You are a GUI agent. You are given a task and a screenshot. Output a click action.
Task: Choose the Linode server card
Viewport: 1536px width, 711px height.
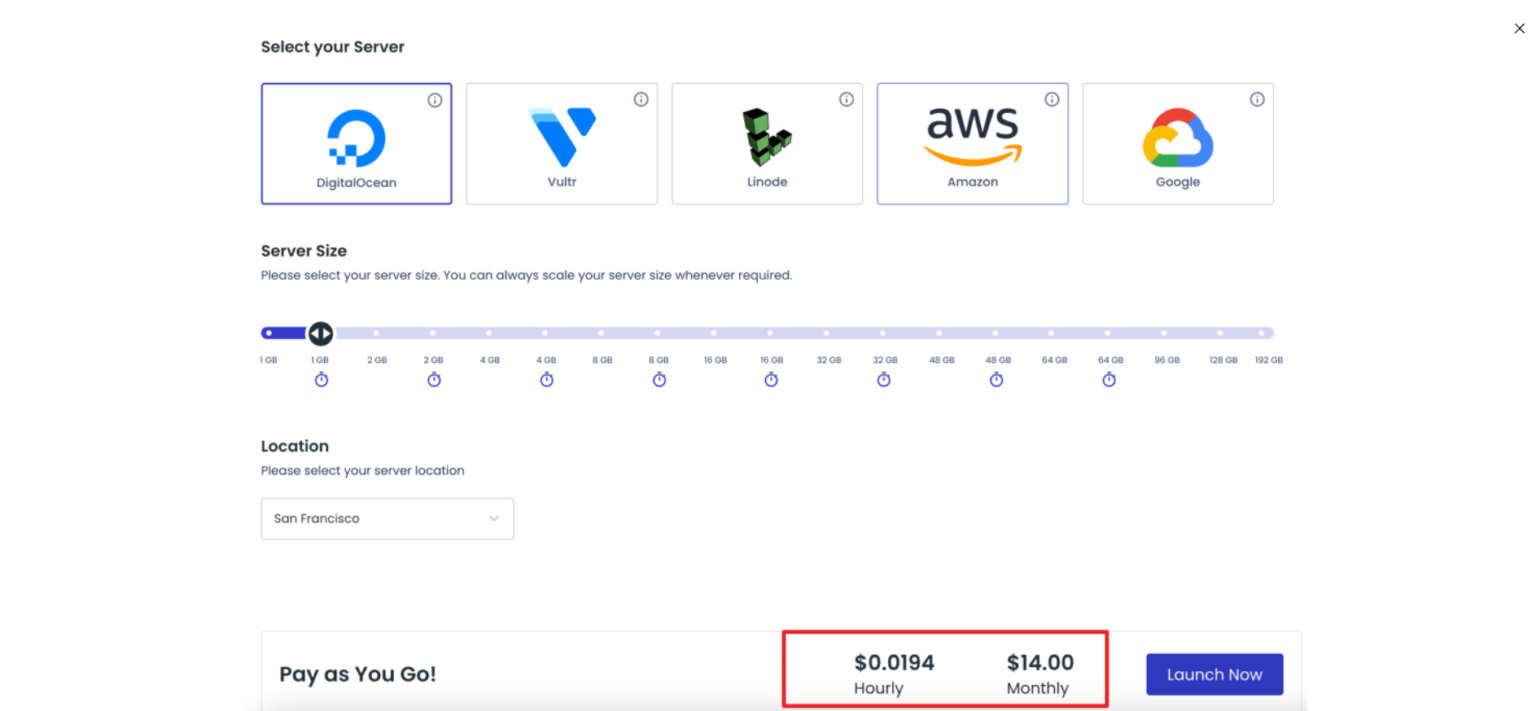pos(767,144)
